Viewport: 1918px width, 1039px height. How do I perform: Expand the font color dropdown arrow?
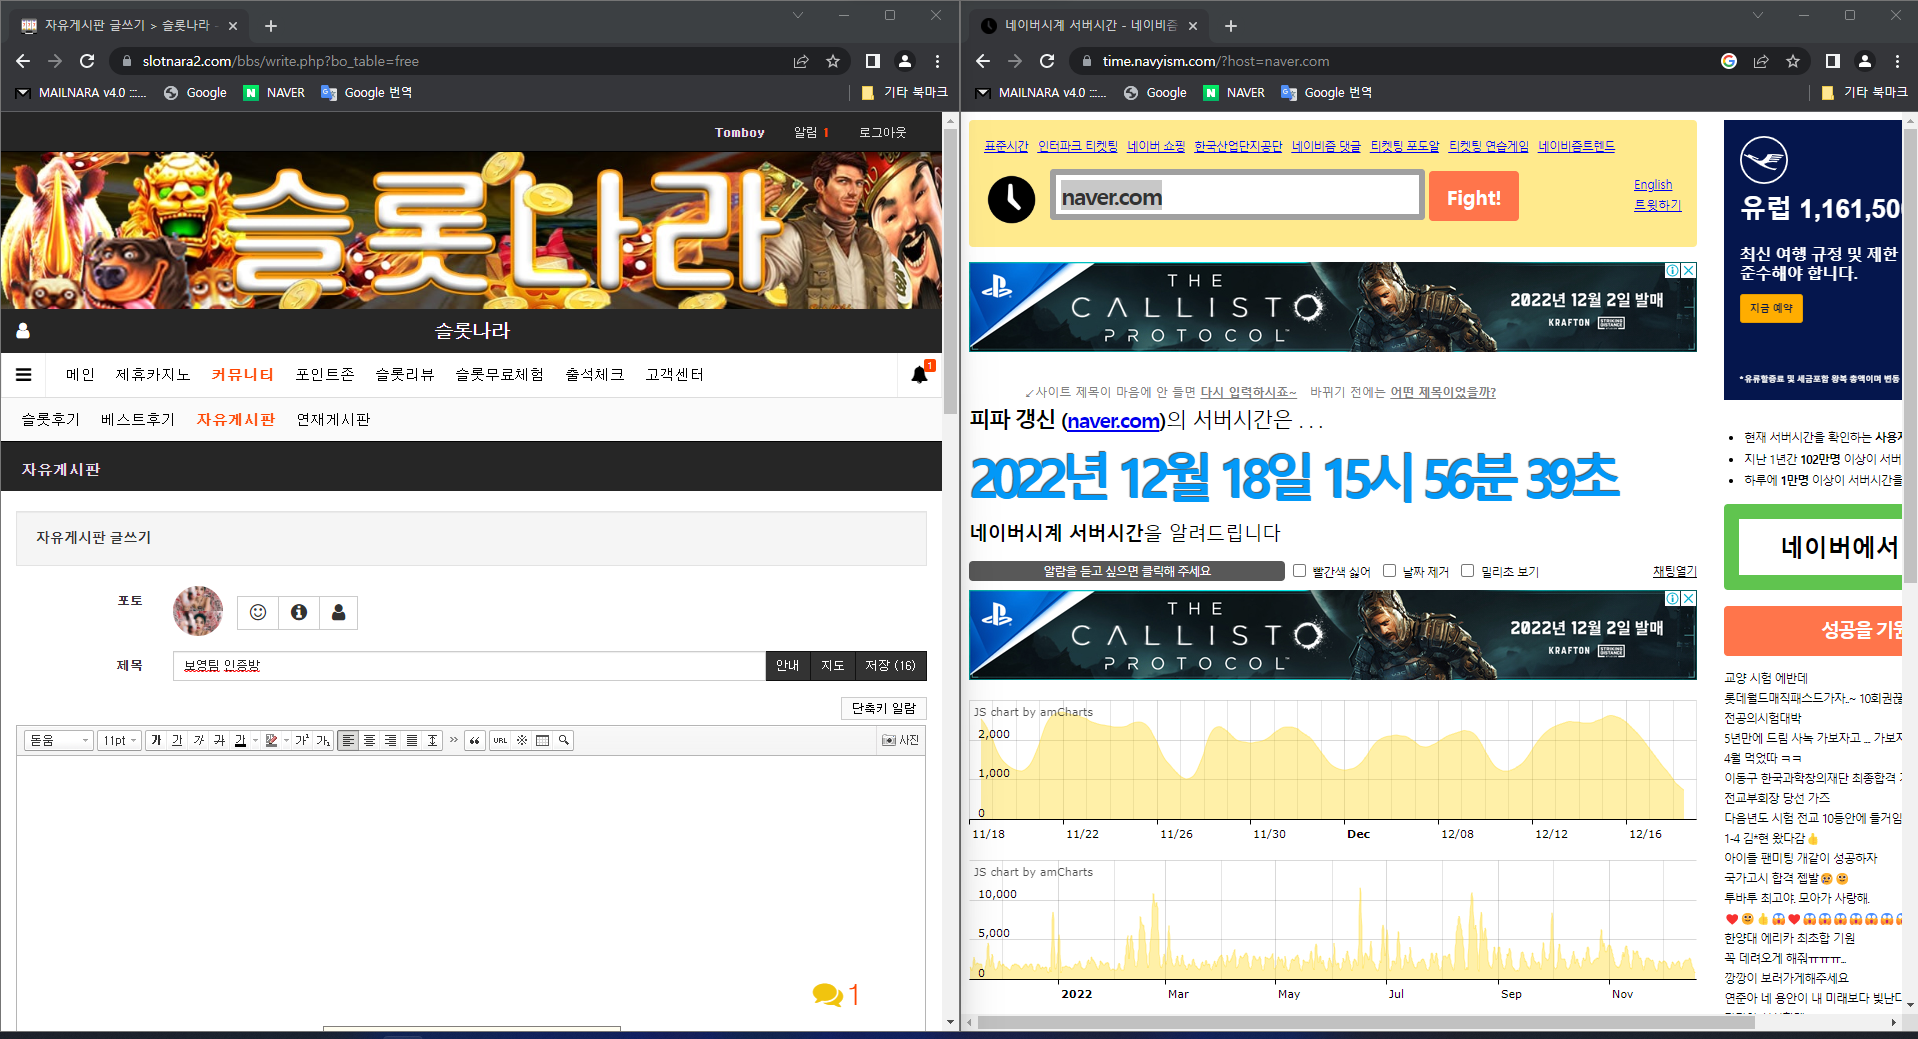(255, 740)
